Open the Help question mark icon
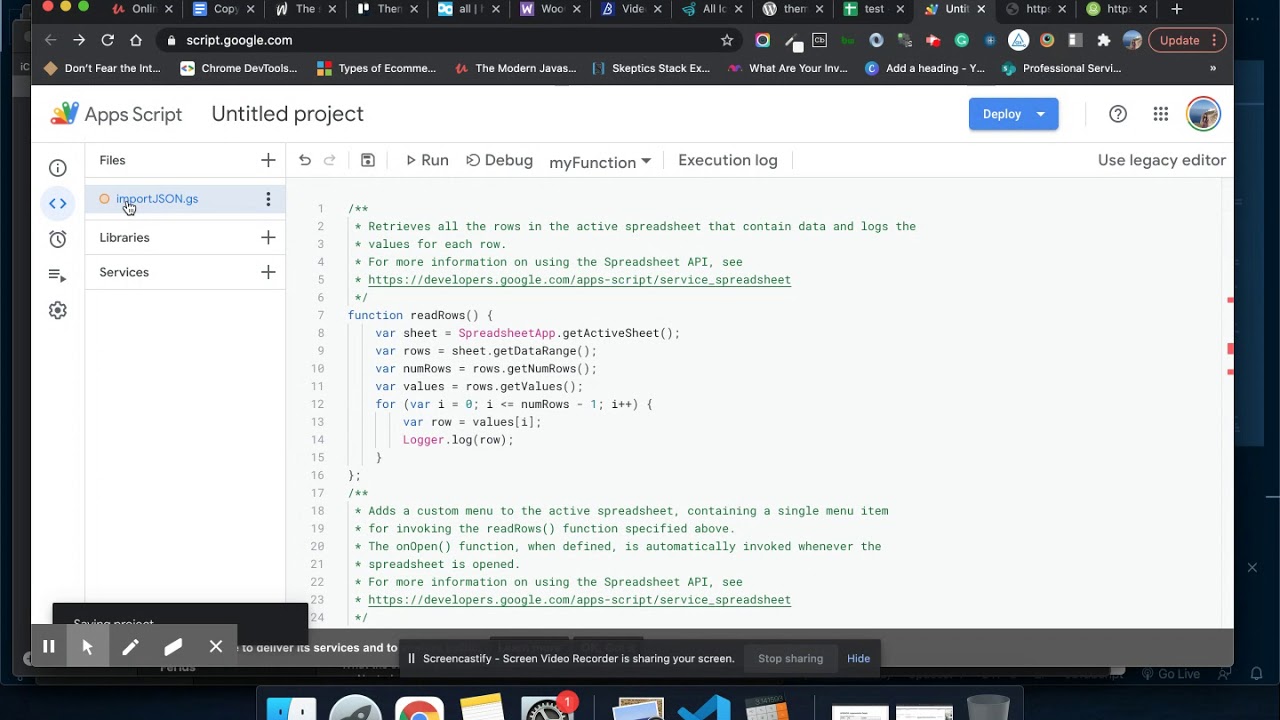This screenshot has width=1280, height=720. click(x=1118, y=114)
